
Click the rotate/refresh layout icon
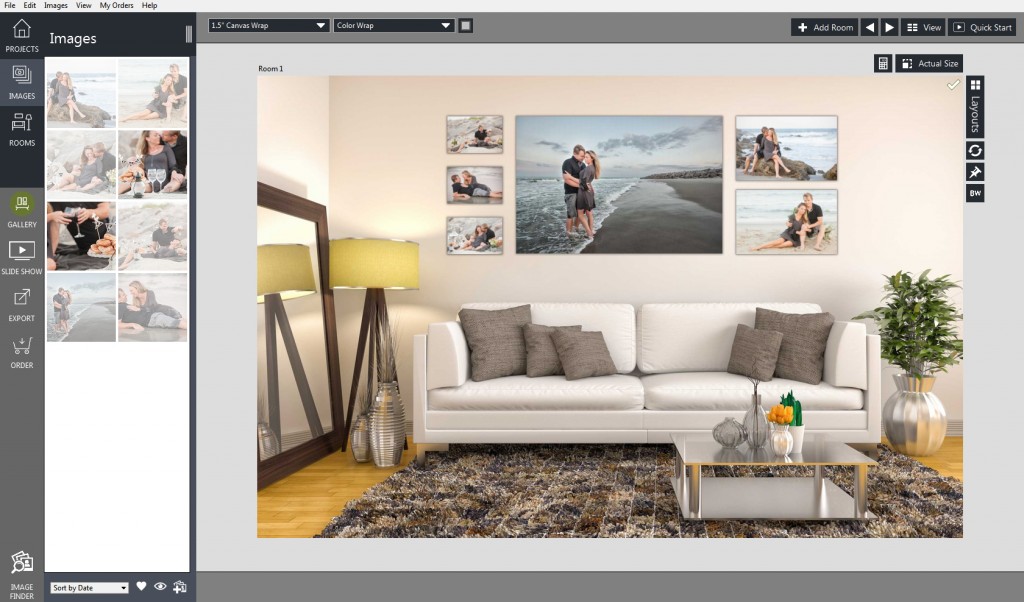click(x=975, y=150)
